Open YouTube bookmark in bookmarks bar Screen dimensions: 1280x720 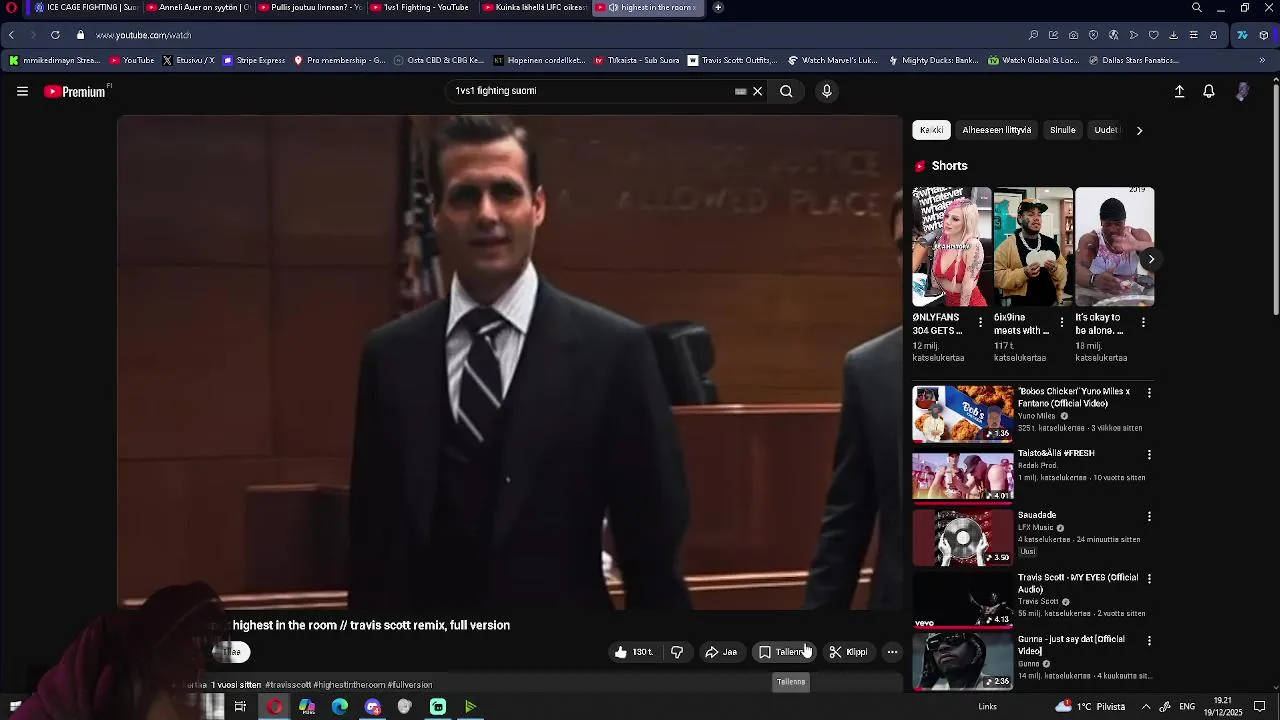[x=132, y=60]
